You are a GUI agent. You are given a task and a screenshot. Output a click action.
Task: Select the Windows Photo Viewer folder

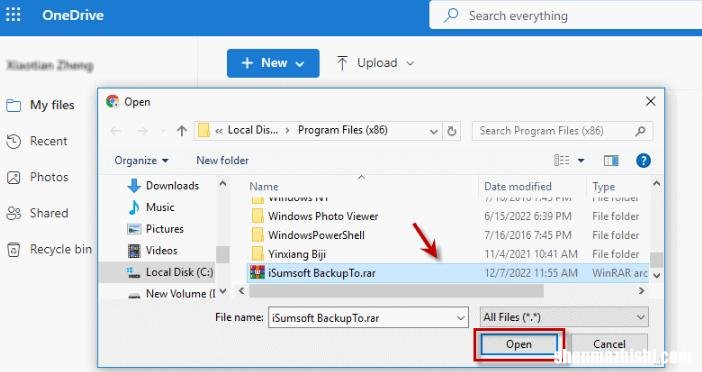pos(323,216)
